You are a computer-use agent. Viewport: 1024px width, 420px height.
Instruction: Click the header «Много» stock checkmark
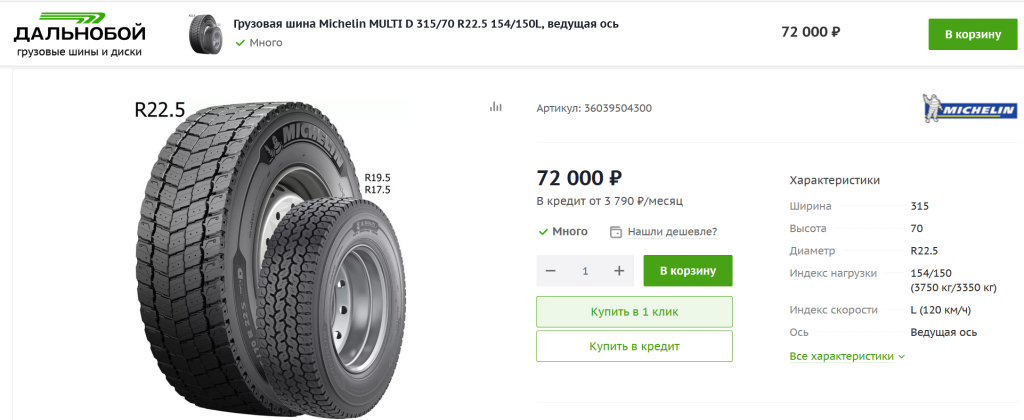(240, 43)
